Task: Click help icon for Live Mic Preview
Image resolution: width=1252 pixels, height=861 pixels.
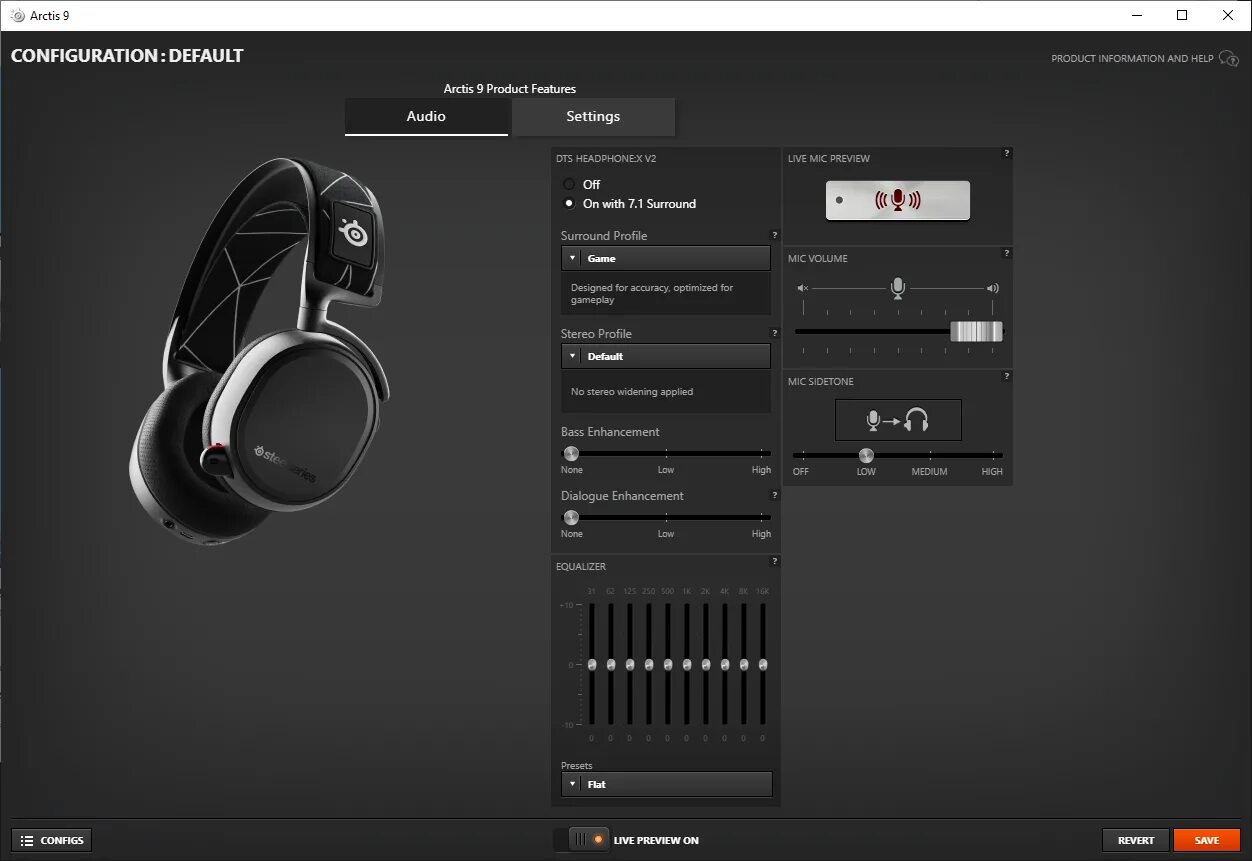Action: (x=1006, y=153)
